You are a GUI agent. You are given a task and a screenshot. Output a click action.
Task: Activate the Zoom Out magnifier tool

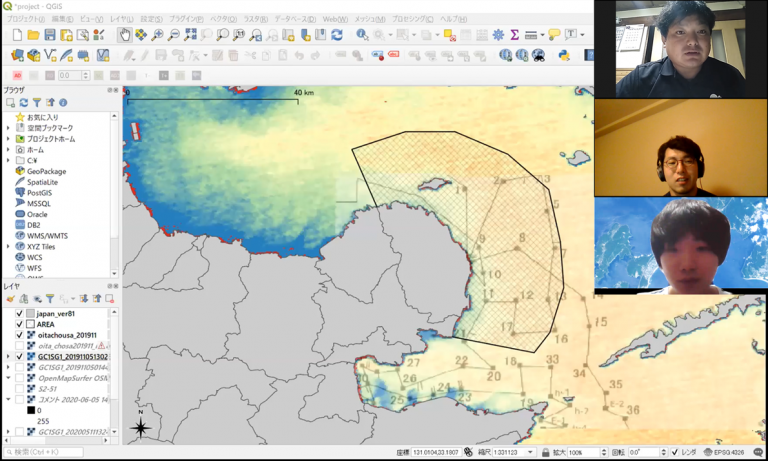(174, 35)
